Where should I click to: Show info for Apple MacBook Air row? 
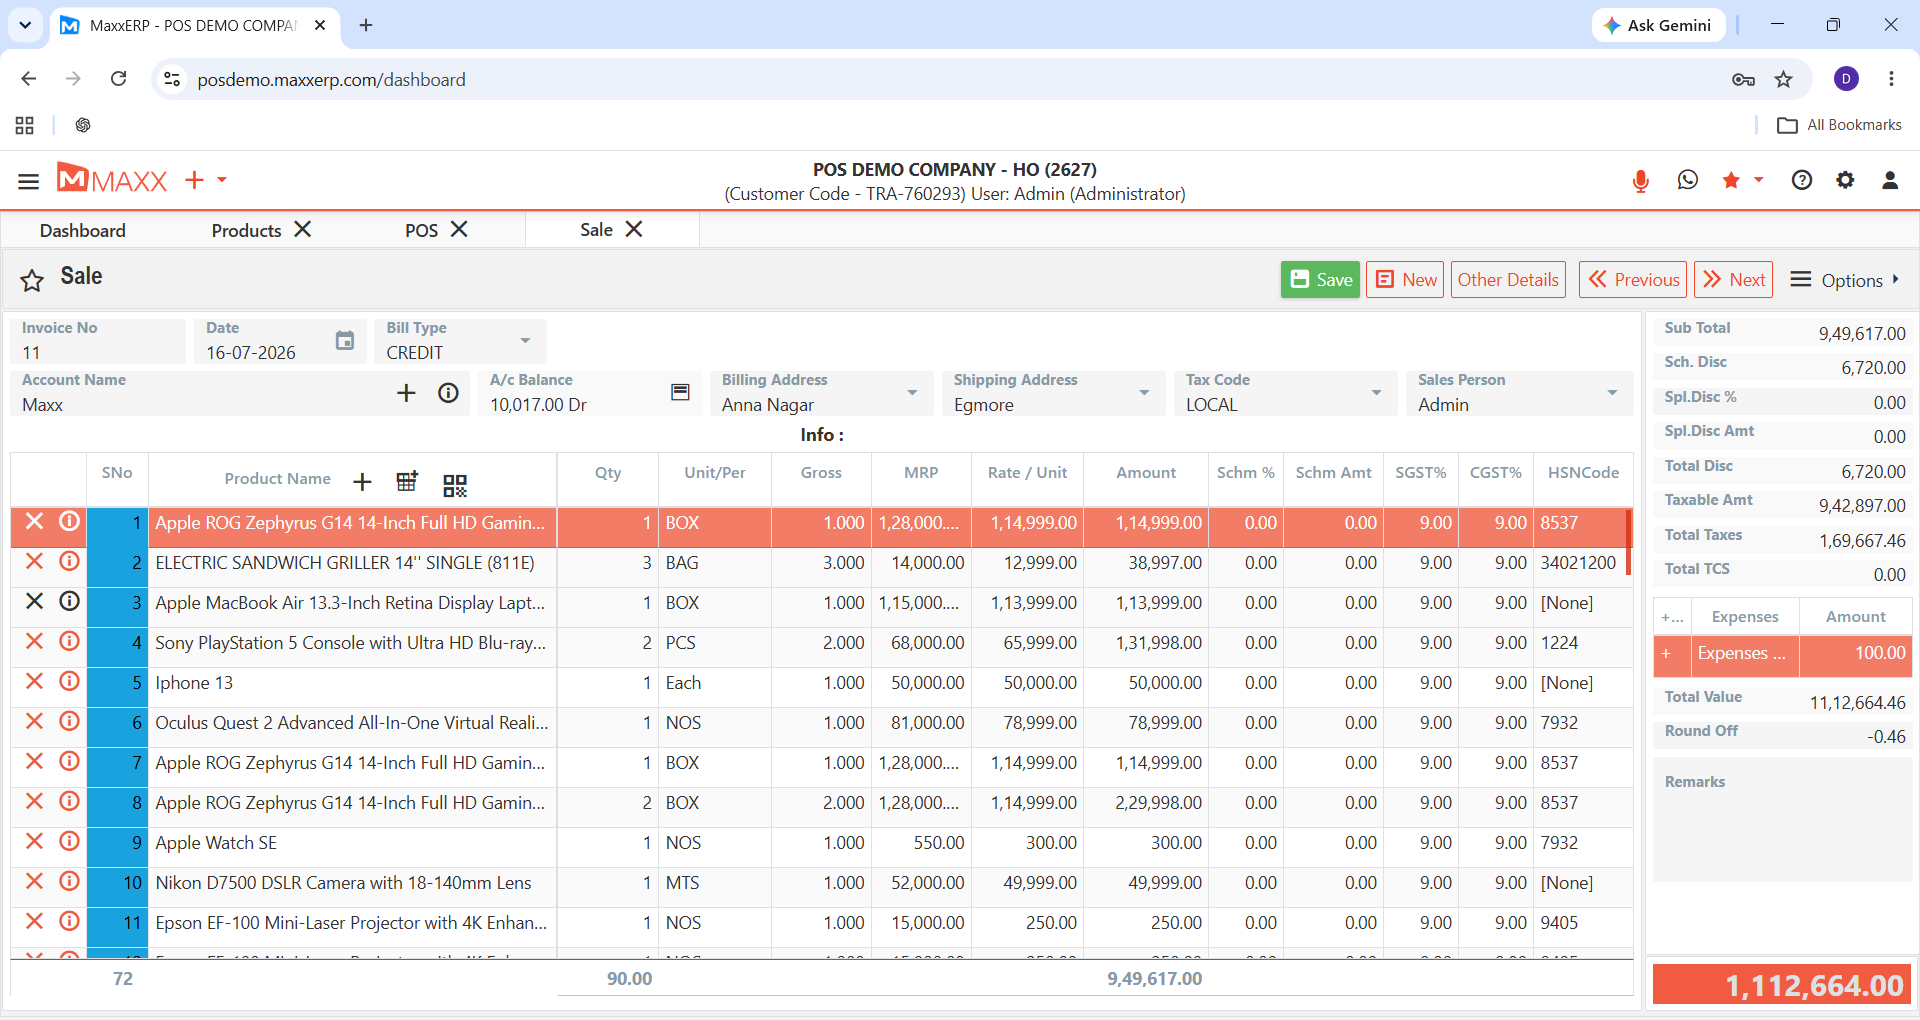coord(69,601)
